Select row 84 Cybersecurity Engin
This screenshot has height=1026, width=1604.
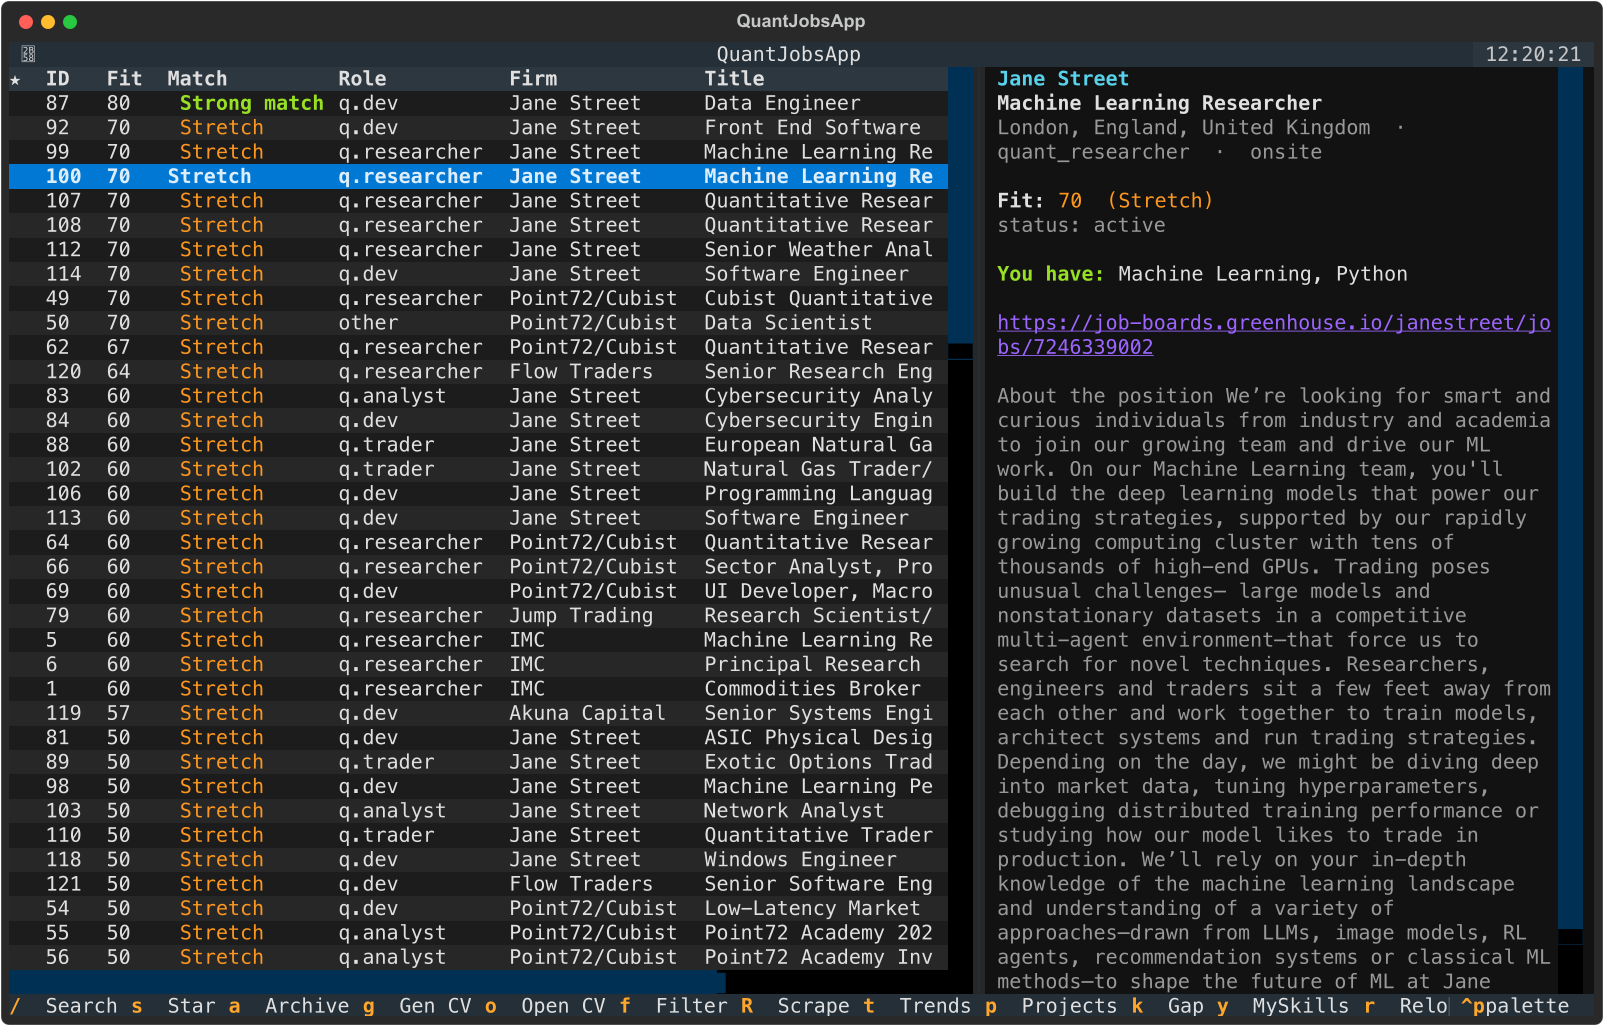pos(478,420)
